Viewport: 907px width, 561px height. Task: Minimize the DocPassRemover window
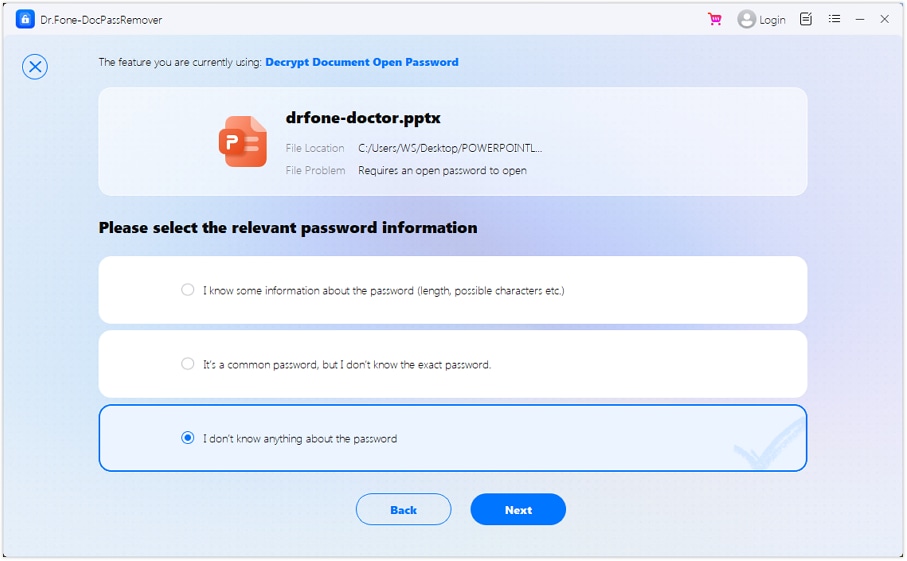[860, 19]
